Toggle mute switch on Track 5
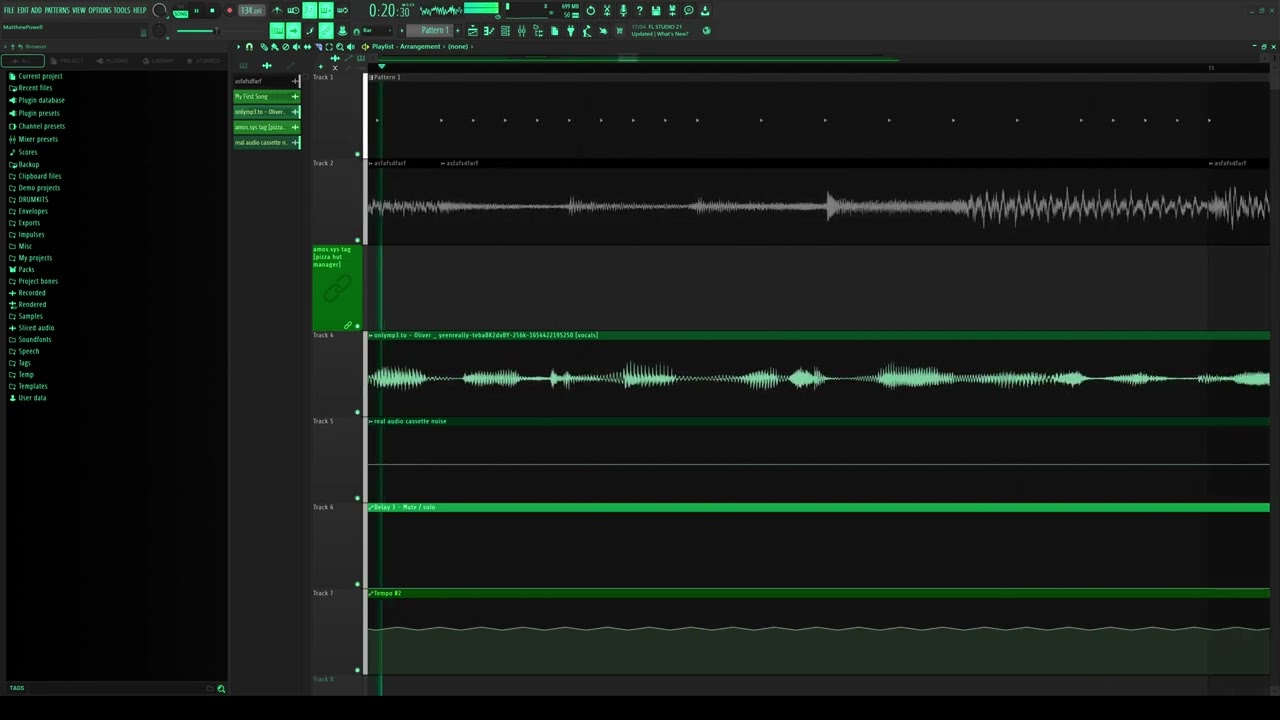This screenshot has width=1280, height=720. (357, 498)
